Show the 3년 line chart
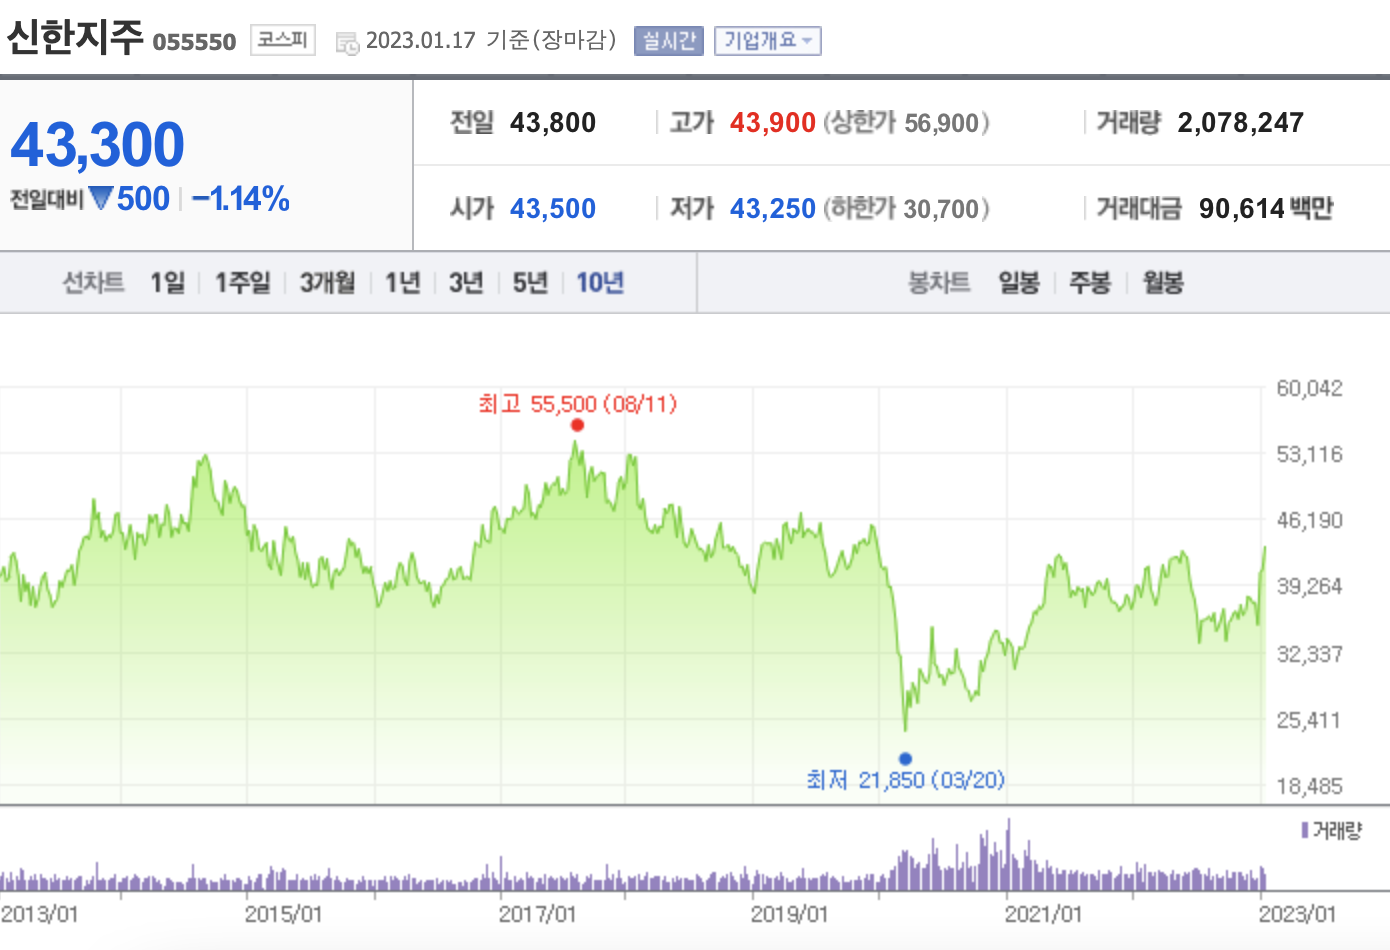This screenshot has width=1390, height=950. click(x=466, y=283)
